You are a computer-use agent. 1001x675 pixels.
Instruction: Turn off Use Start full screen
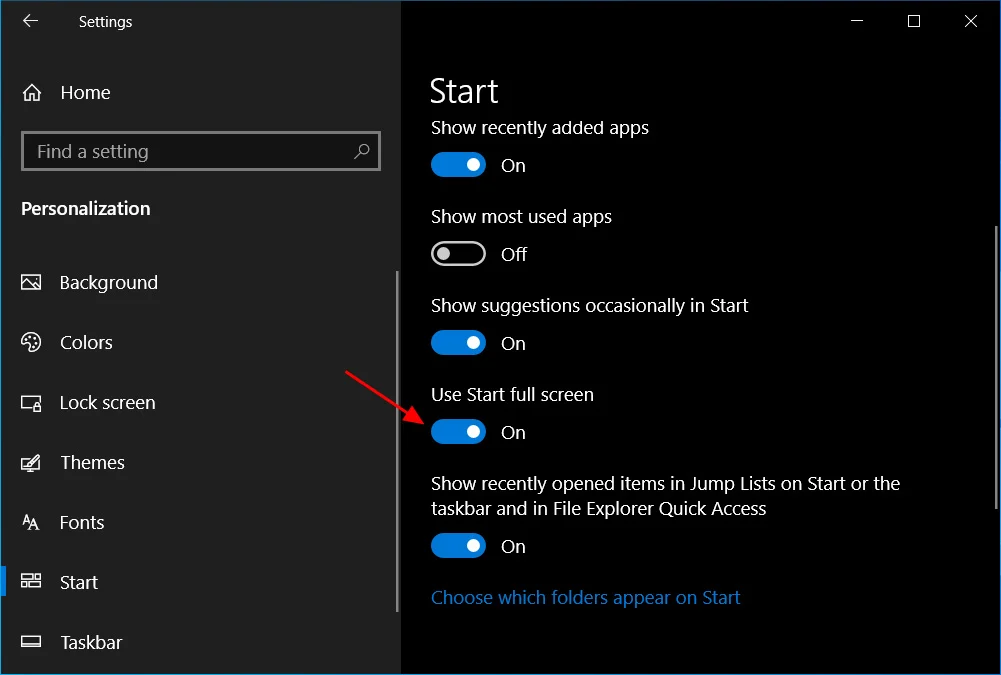click(x=458, y=431)
